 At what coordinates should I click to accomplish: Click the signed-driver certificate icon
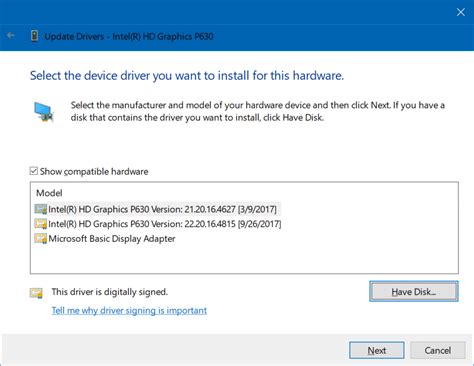pos(36,293)
